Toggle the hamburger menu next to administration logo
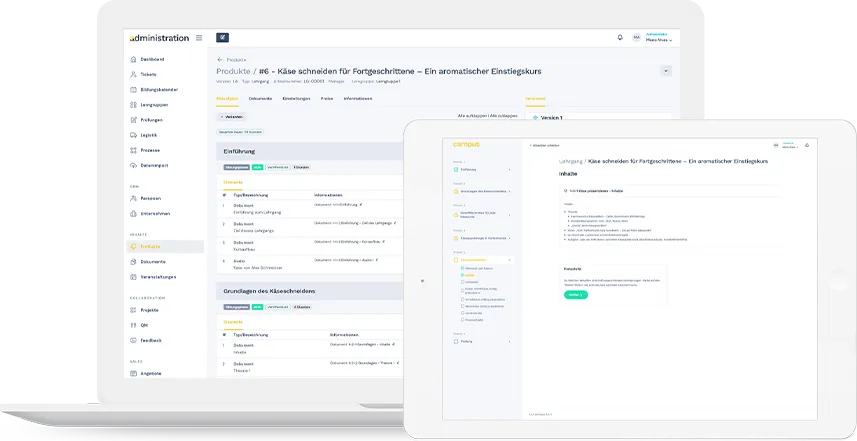 (199, 38)
